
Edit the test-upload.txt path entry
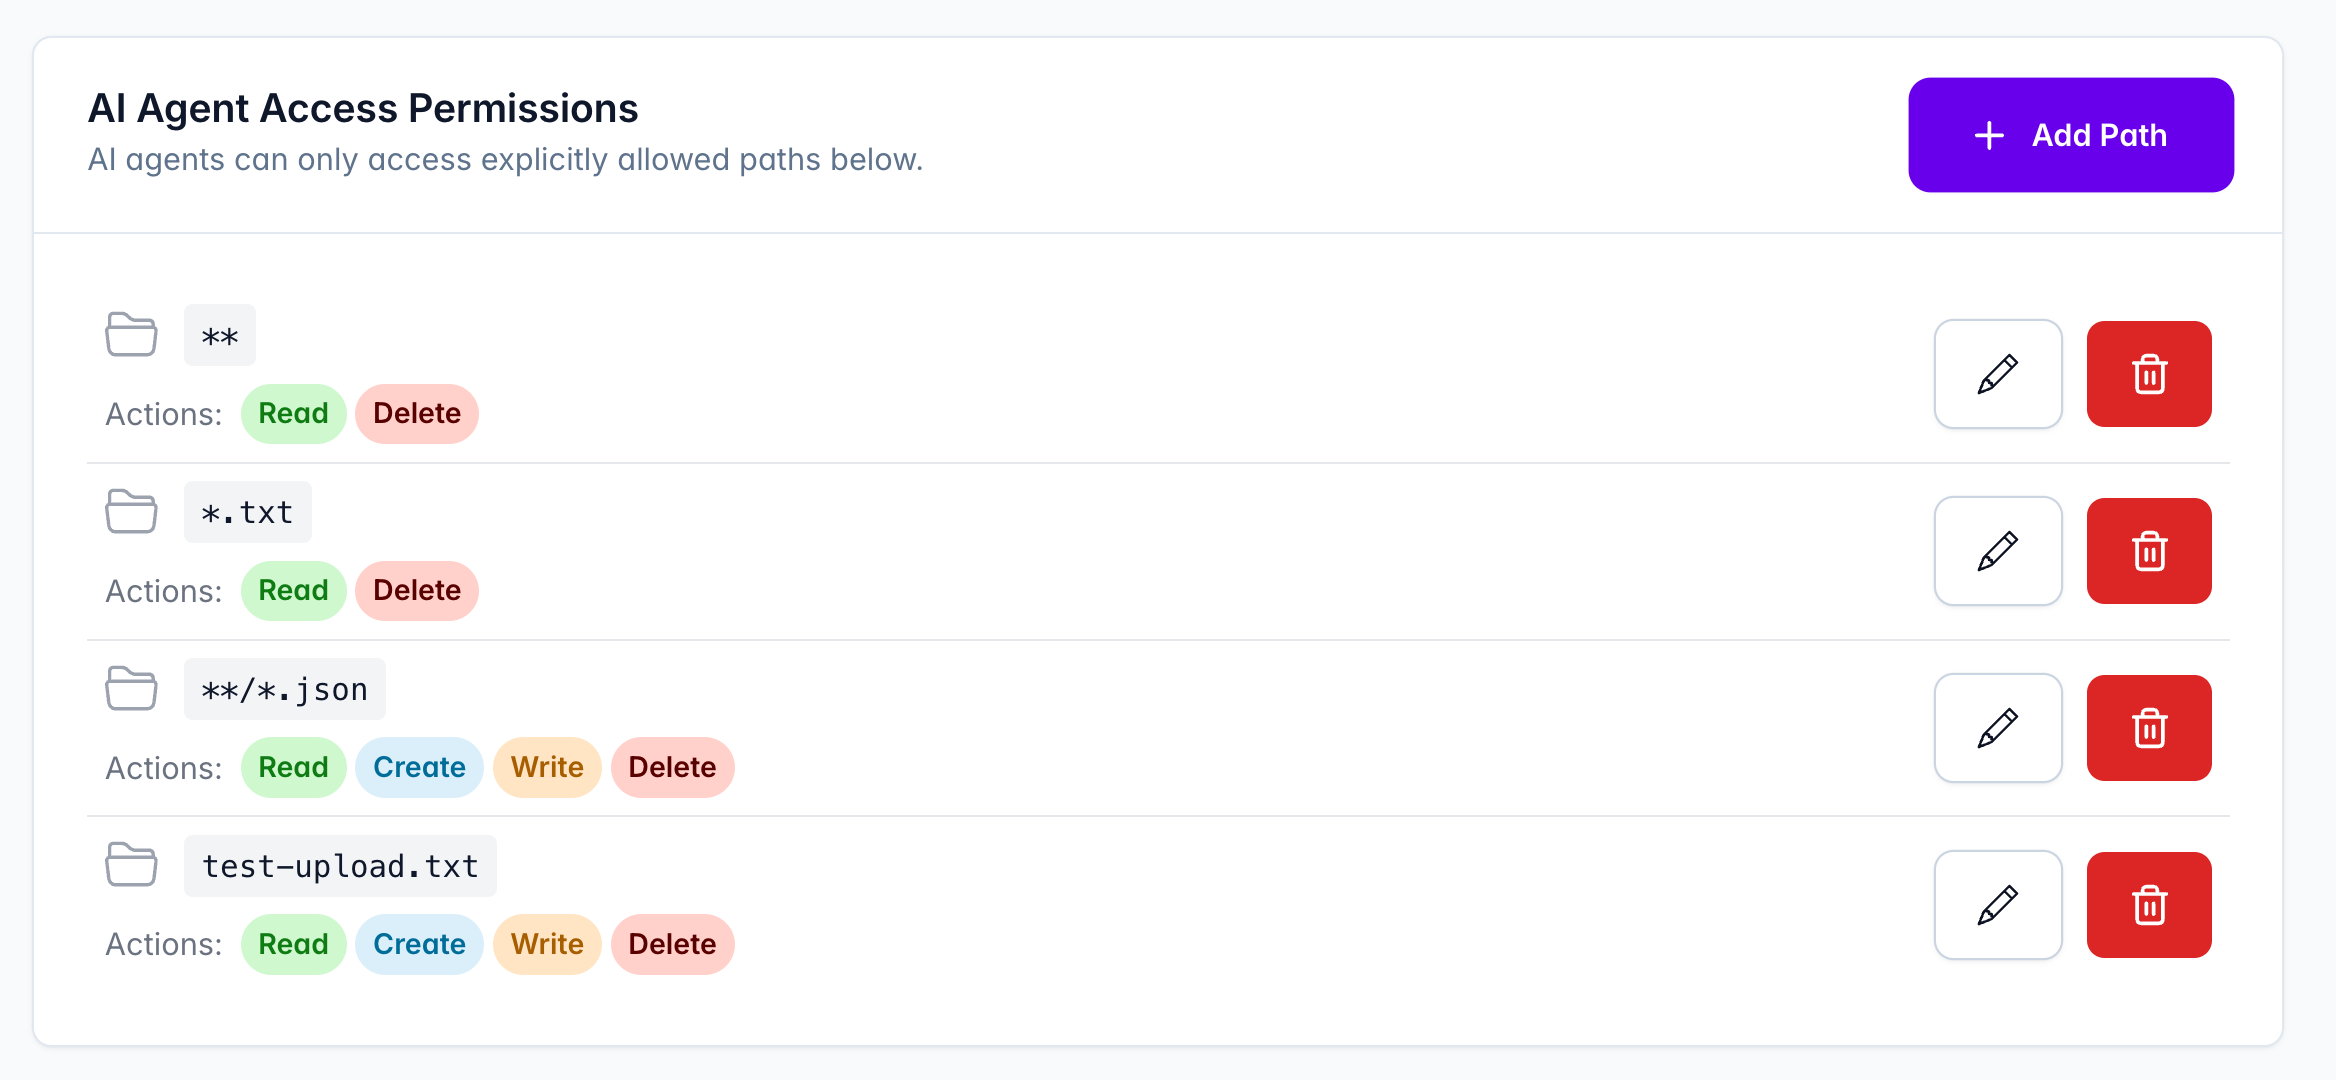(x=1997, y=905)
